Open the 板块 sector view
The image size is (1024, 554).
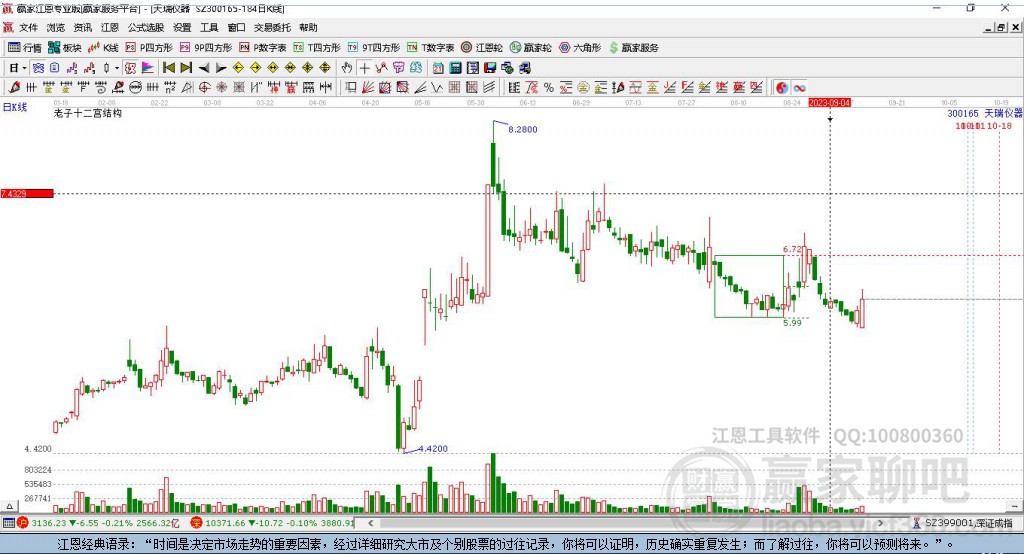coord(65,48)
